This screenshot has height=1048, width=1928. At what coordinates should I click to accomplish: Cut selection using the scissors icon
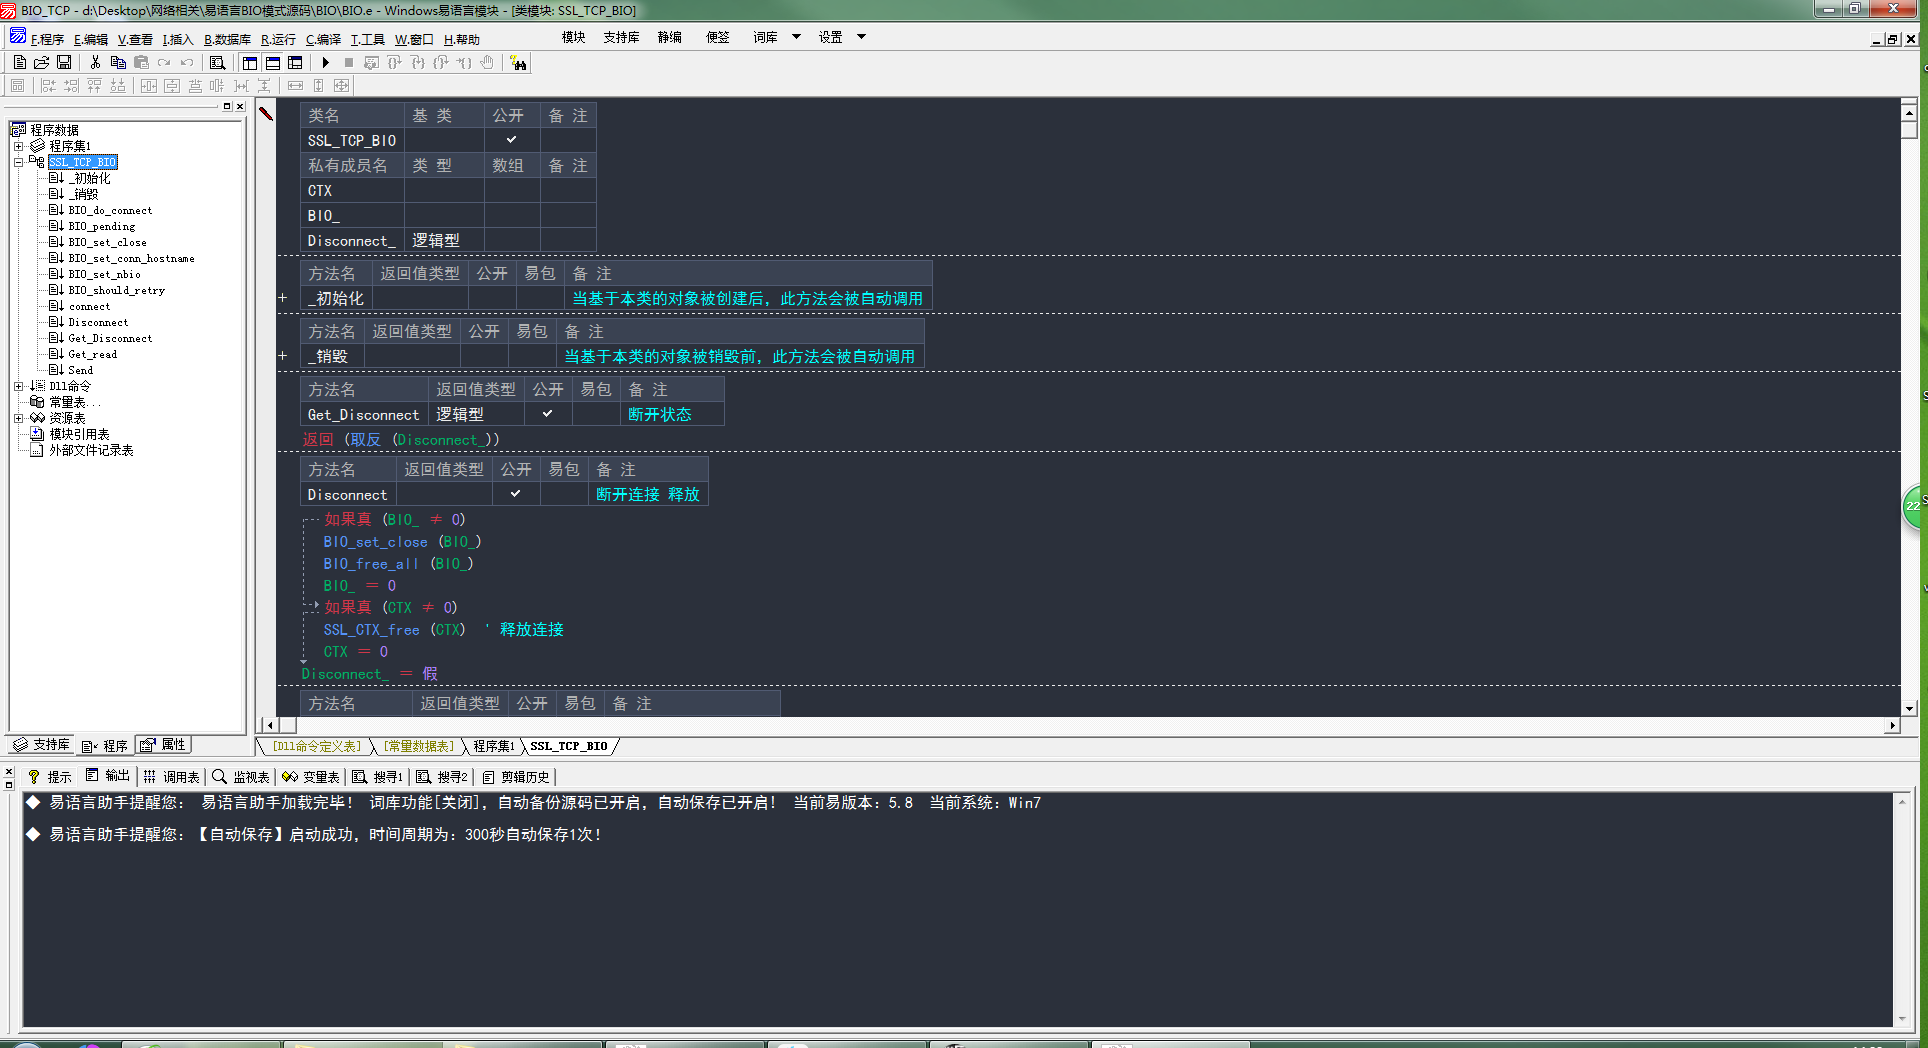(x=95, y=62)
